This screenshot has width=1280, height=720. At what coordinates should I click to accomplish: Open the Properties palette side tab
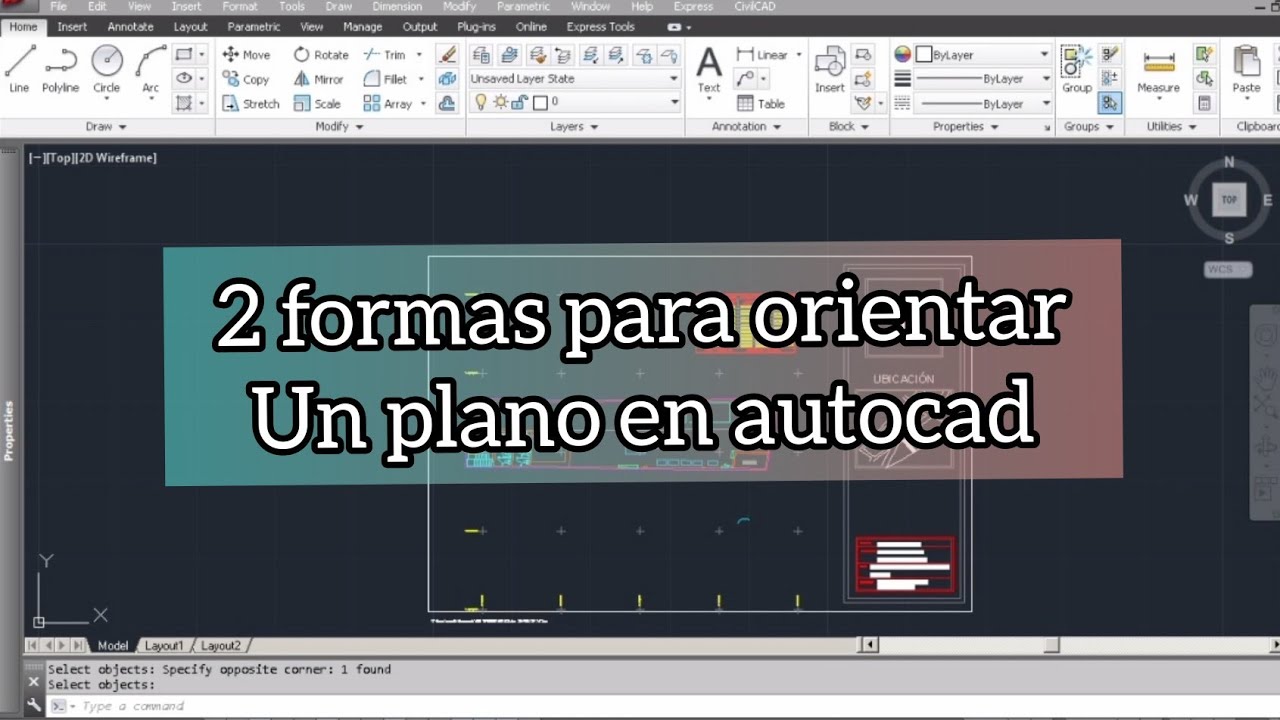pos(9,430)
